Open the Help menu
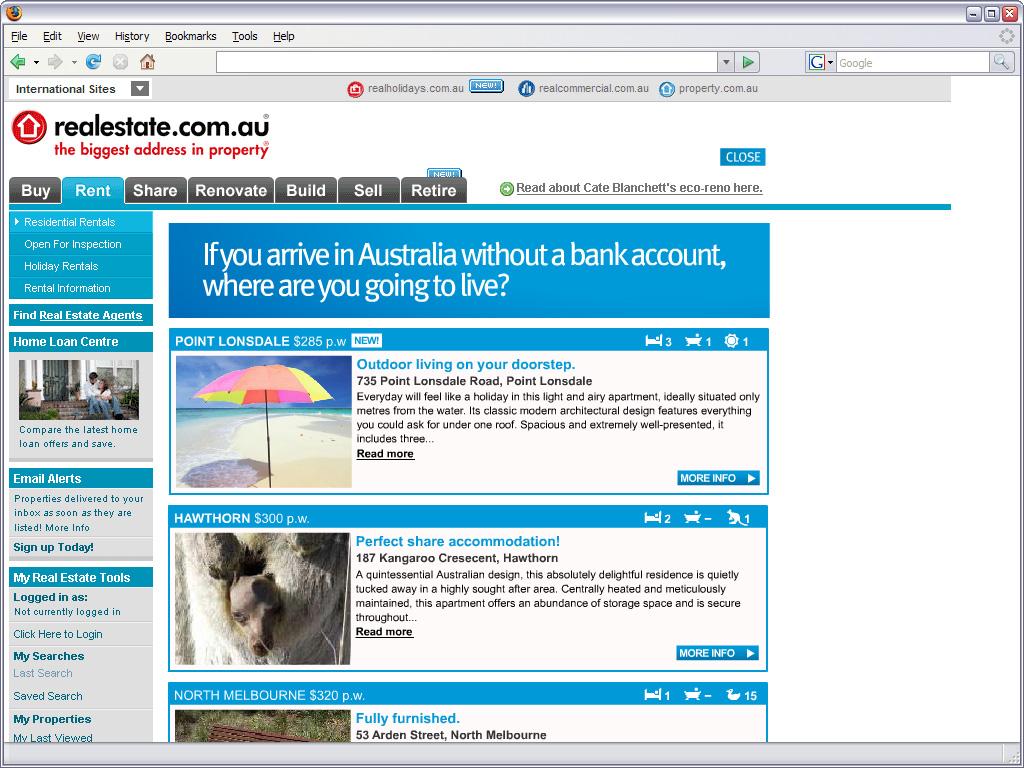This screenshot has height=768, width=1024. click(283, 36)
